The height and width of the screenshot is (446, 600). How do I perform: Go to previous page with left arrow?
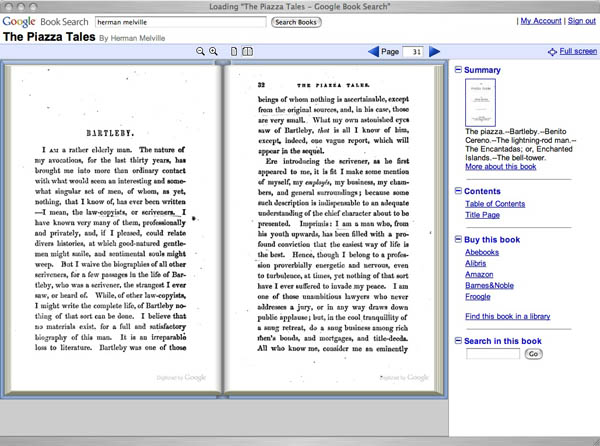click(x=373, y=51)
